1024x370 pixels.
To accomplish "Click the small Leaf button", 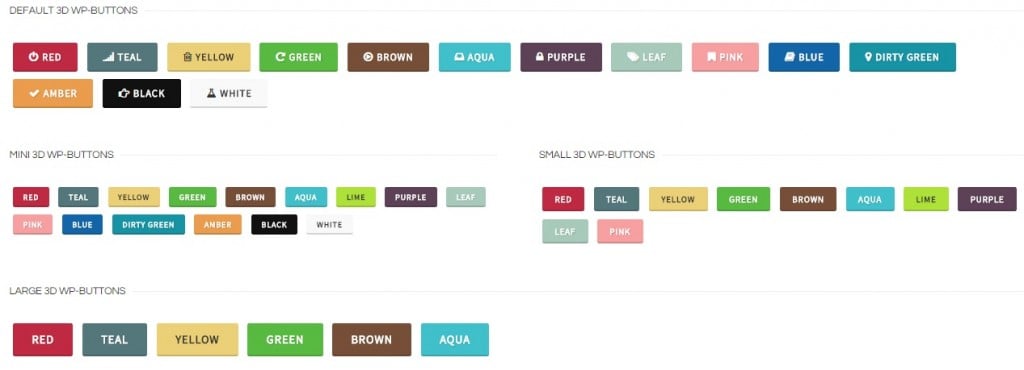I will pyautogui.click(x=565, y=231).
